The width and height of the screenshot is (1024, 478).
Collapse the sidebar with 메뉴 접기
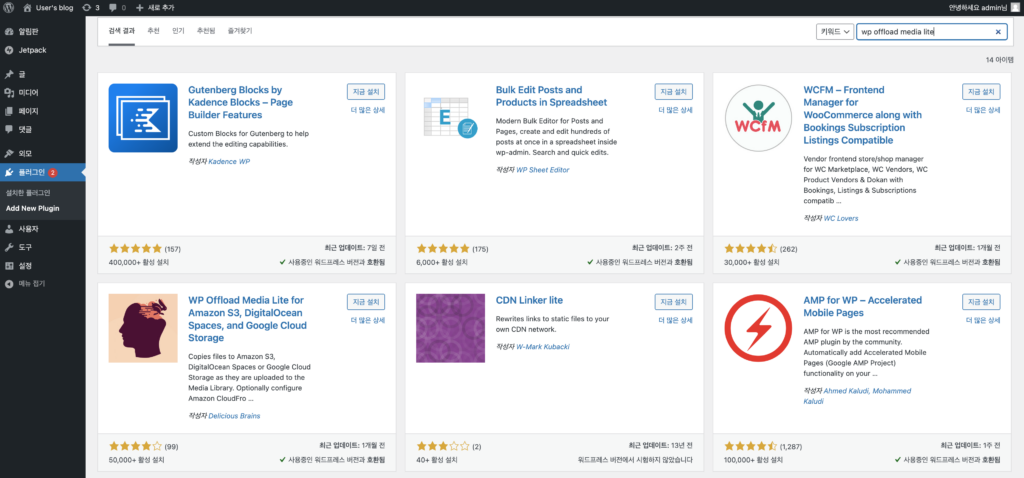coord(42,284)
